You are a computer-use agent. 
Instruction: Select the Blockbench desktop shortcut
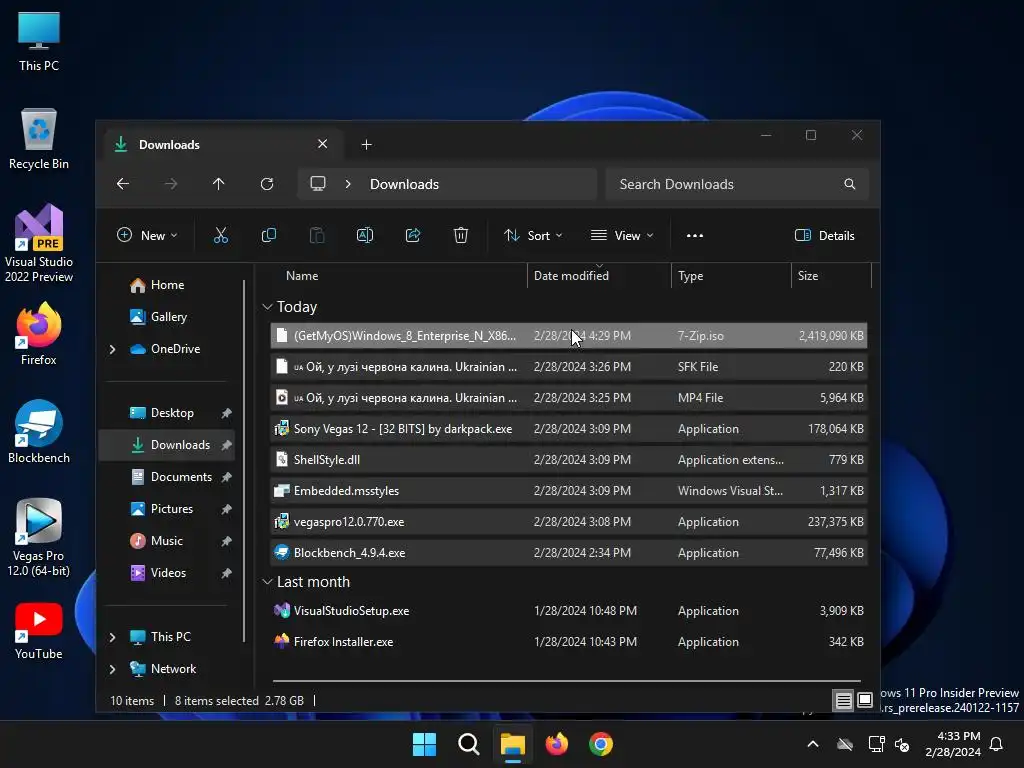39,432
